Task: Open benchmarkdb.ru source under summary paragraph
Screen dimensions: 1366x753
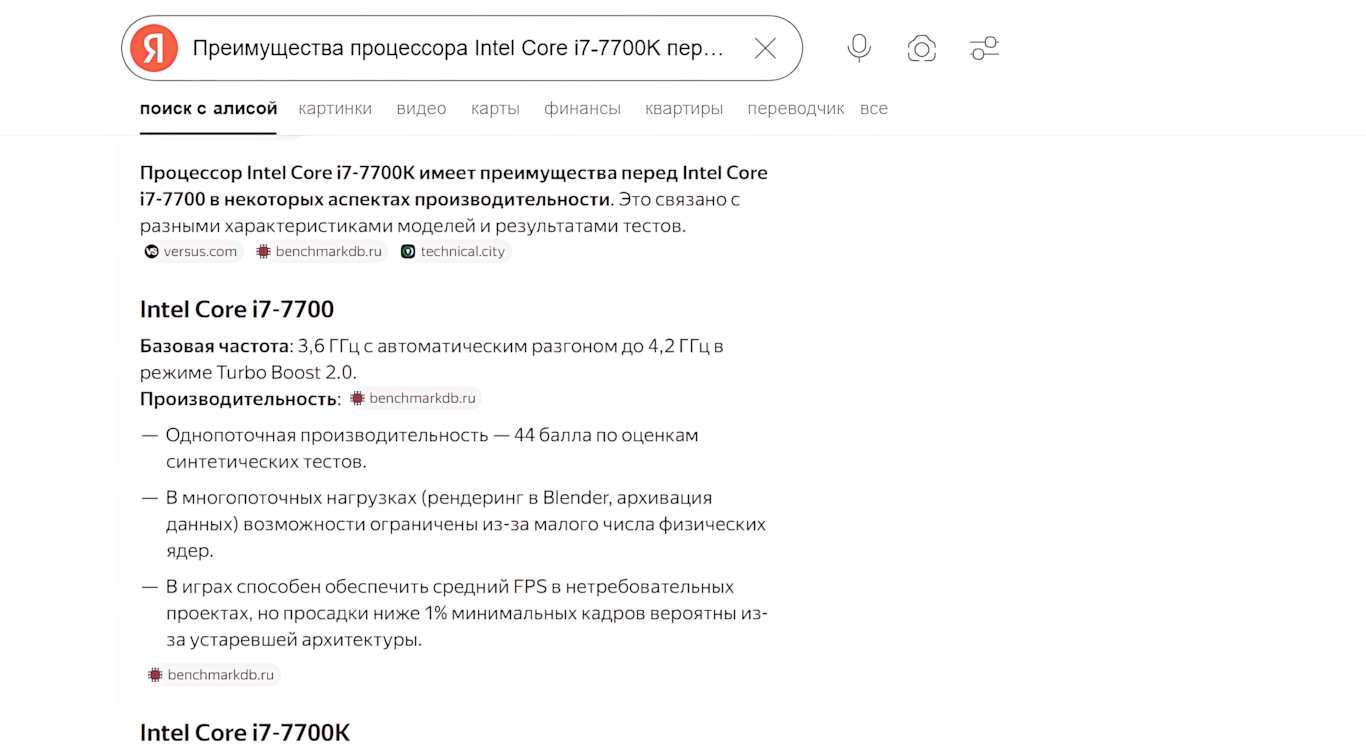Action: (x=319, y=252)
